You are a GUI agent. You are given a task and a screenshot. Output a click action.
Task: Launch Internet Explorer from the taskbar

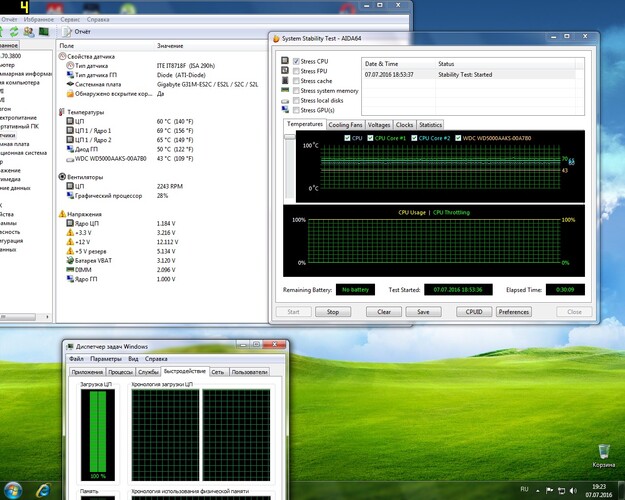pos(43,490)
